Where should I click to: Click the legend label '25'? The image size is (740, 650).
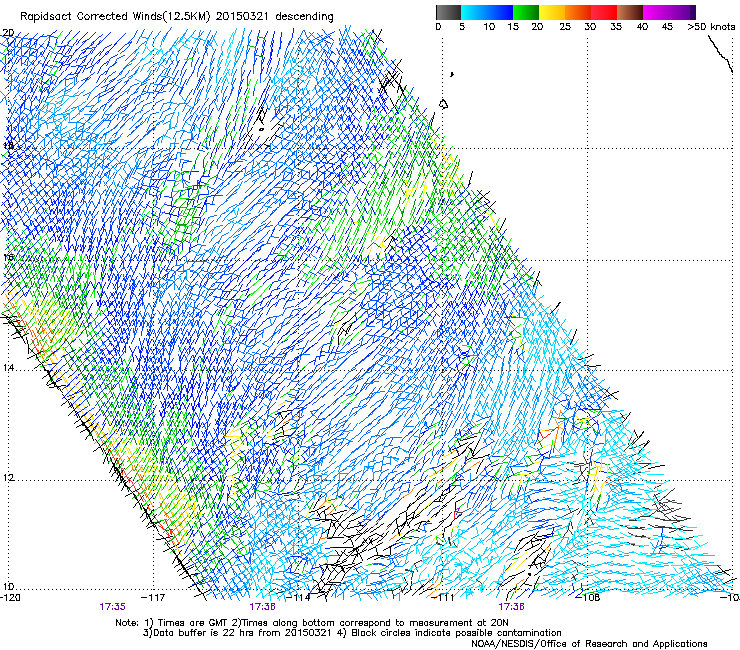565,27
